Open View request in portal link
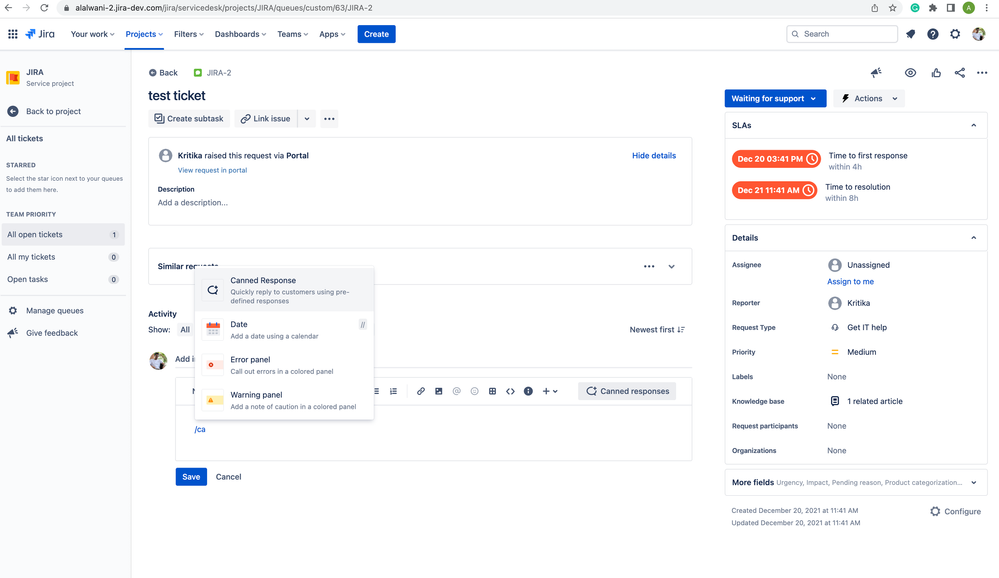Screen dimensions: 999x578 212,170
